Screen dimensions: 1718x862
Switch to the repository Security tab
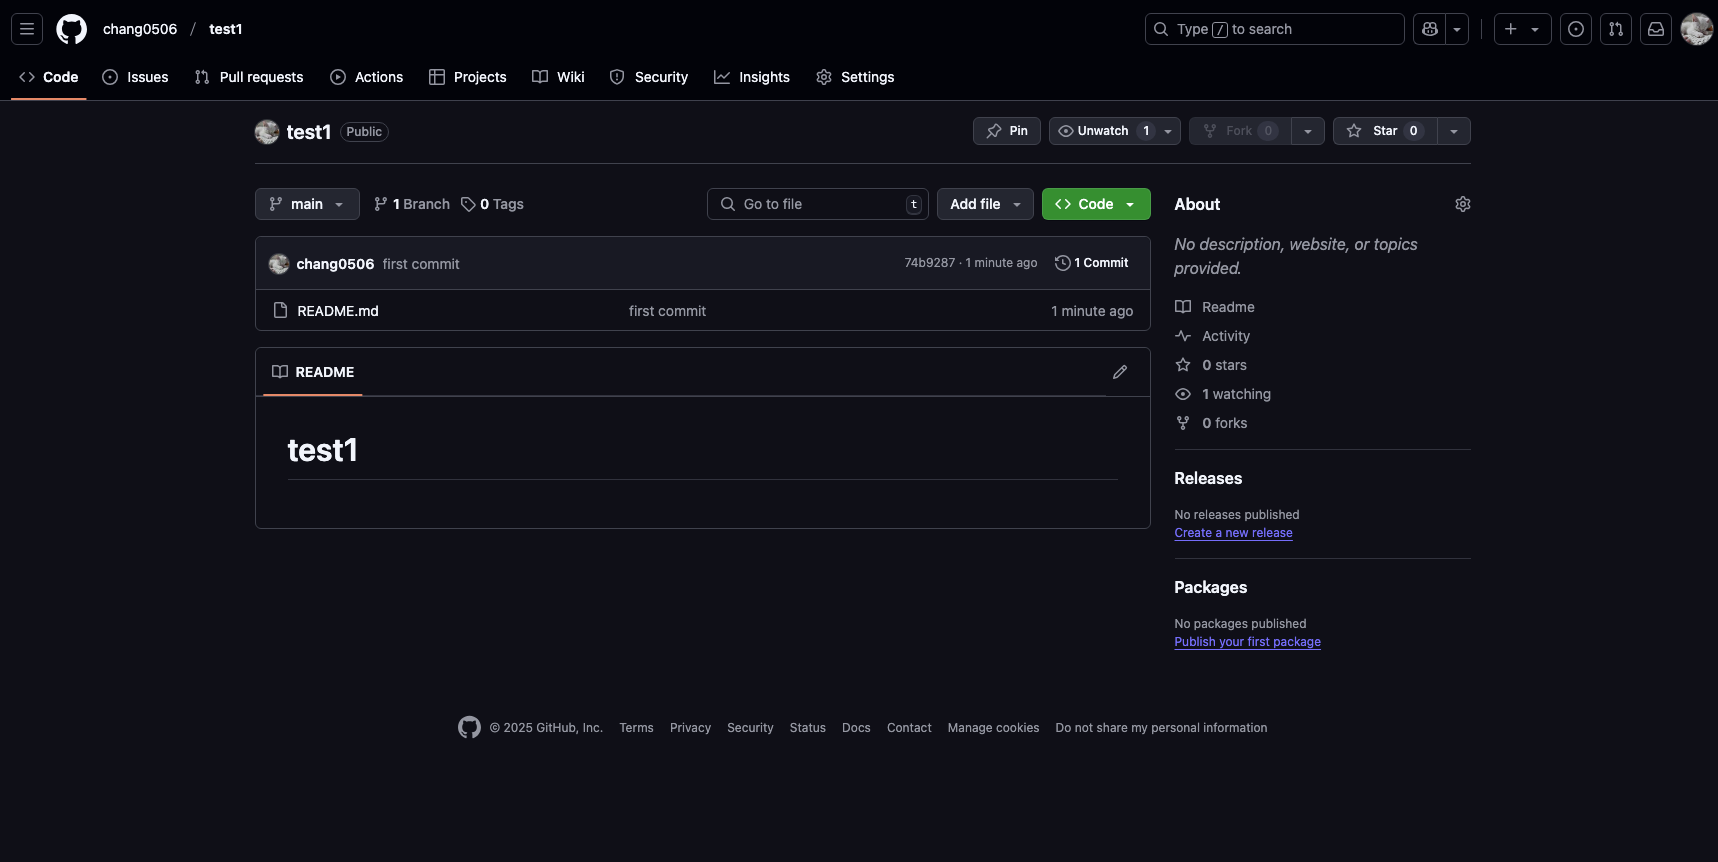(x=649, y=77)
